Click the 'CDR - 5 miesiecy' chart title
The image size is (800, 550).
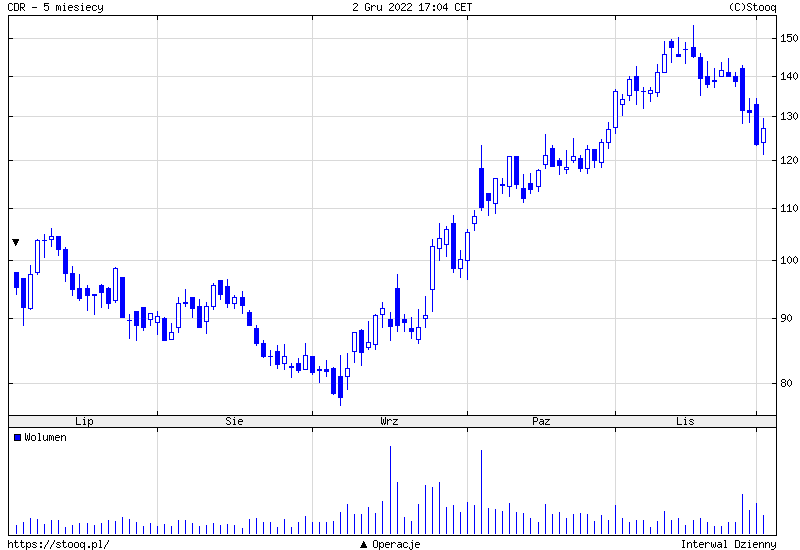[55, 7]
